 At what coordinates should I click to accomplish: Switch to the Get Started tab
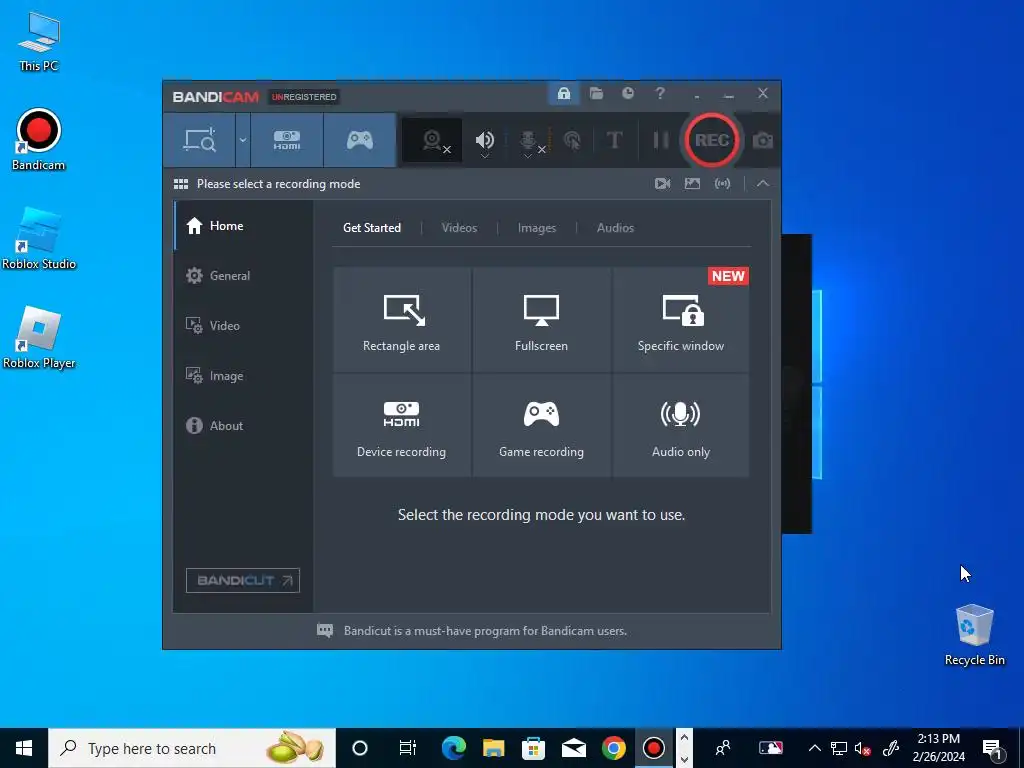pos(372,228)
